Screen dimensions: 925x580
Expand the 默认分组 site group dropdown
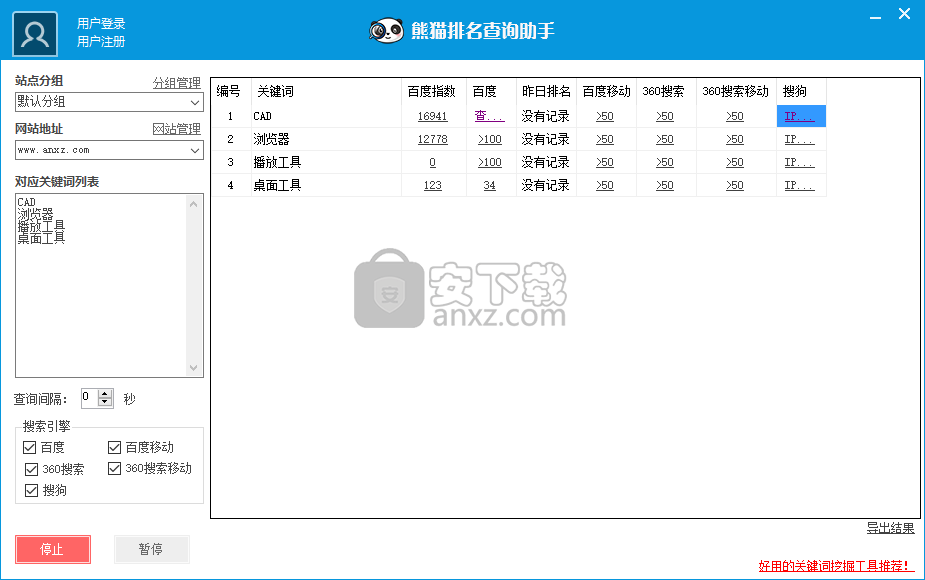pyautogui.click(x=195, y=102)
